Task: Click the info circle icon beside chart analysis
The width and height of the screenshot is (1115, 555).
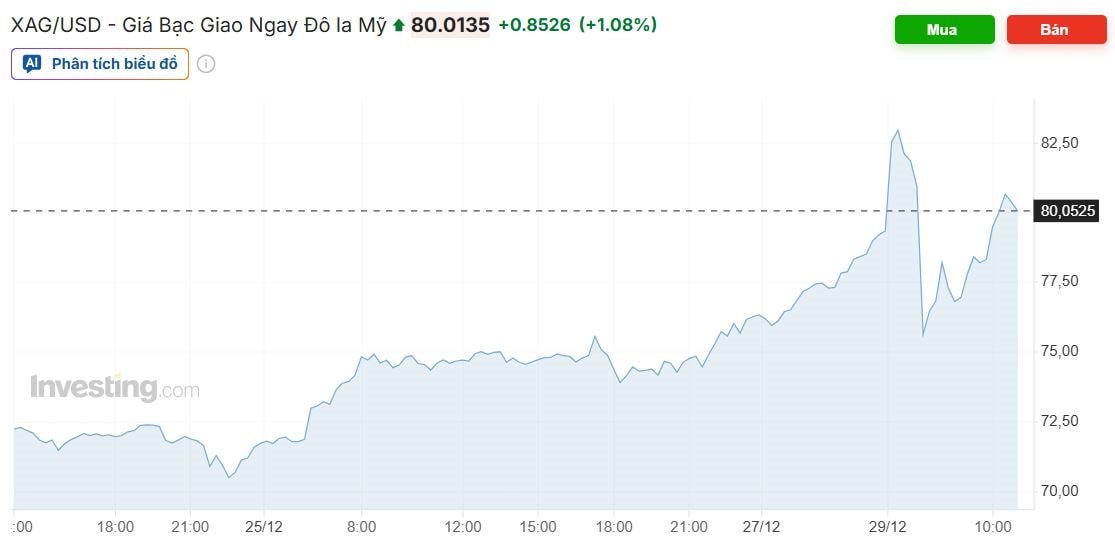Action: pyautogui.click(x=206, y=64)
